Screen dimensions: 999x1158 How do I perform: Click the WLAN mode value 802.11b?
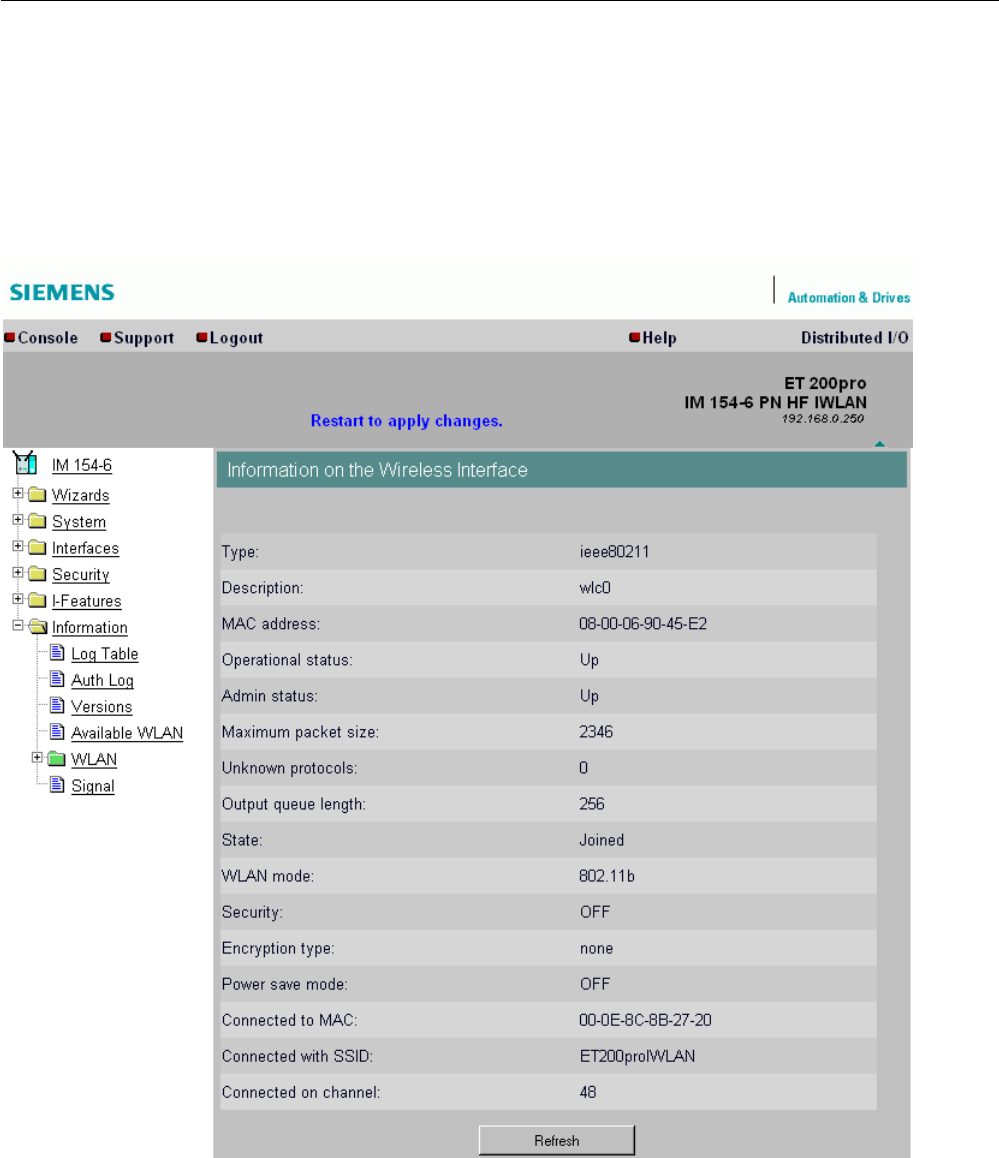(x=607, y=876)
